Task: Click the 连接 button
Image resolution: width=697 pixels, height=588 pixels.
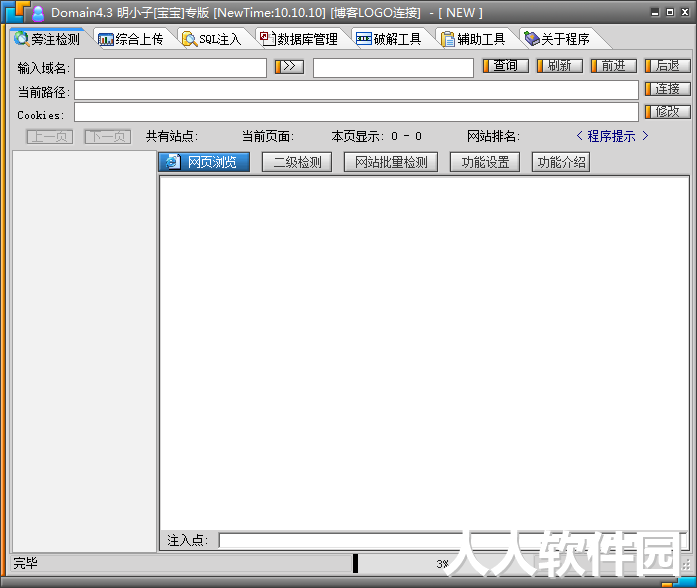Action: coord(668,89)
